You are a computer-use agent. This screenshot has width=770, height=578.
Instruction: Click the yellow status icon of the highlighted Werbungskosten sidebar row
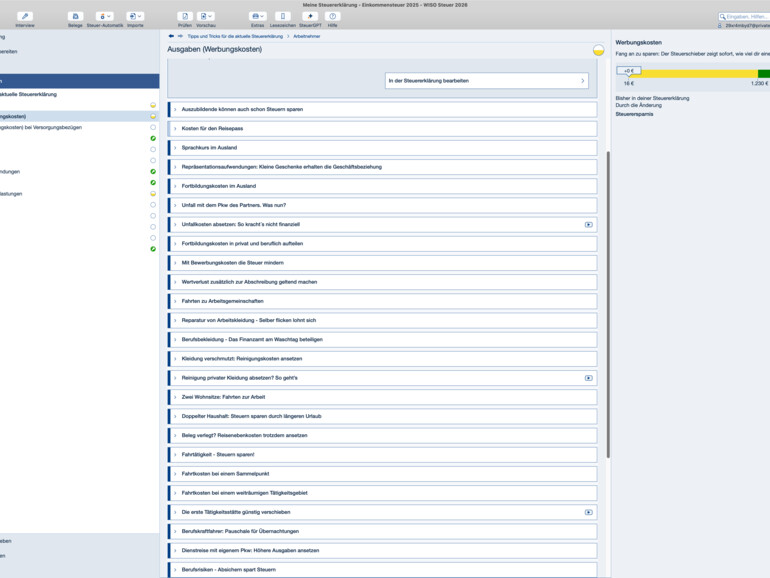point(153,116)
